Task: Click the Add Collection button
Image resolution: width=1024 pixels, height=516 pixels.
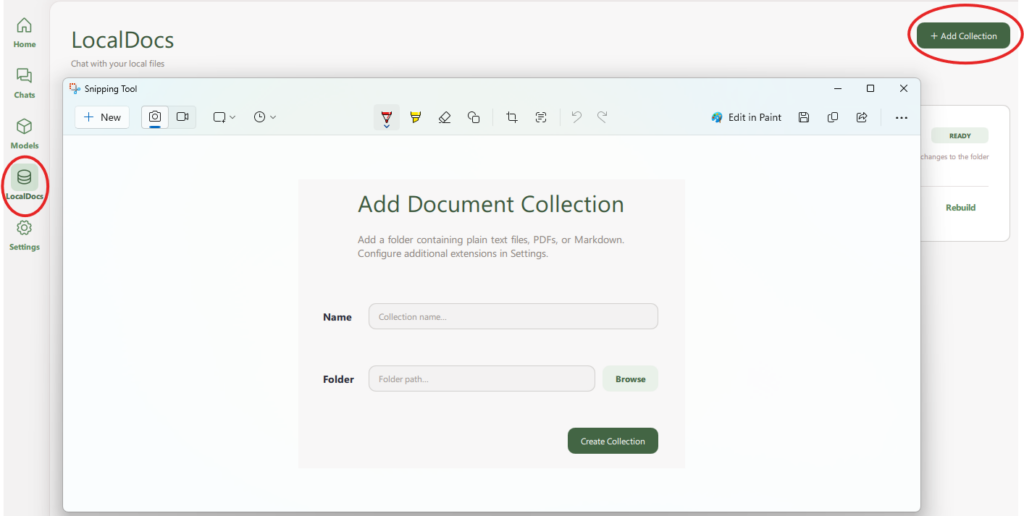Action: tap(963, 36)
